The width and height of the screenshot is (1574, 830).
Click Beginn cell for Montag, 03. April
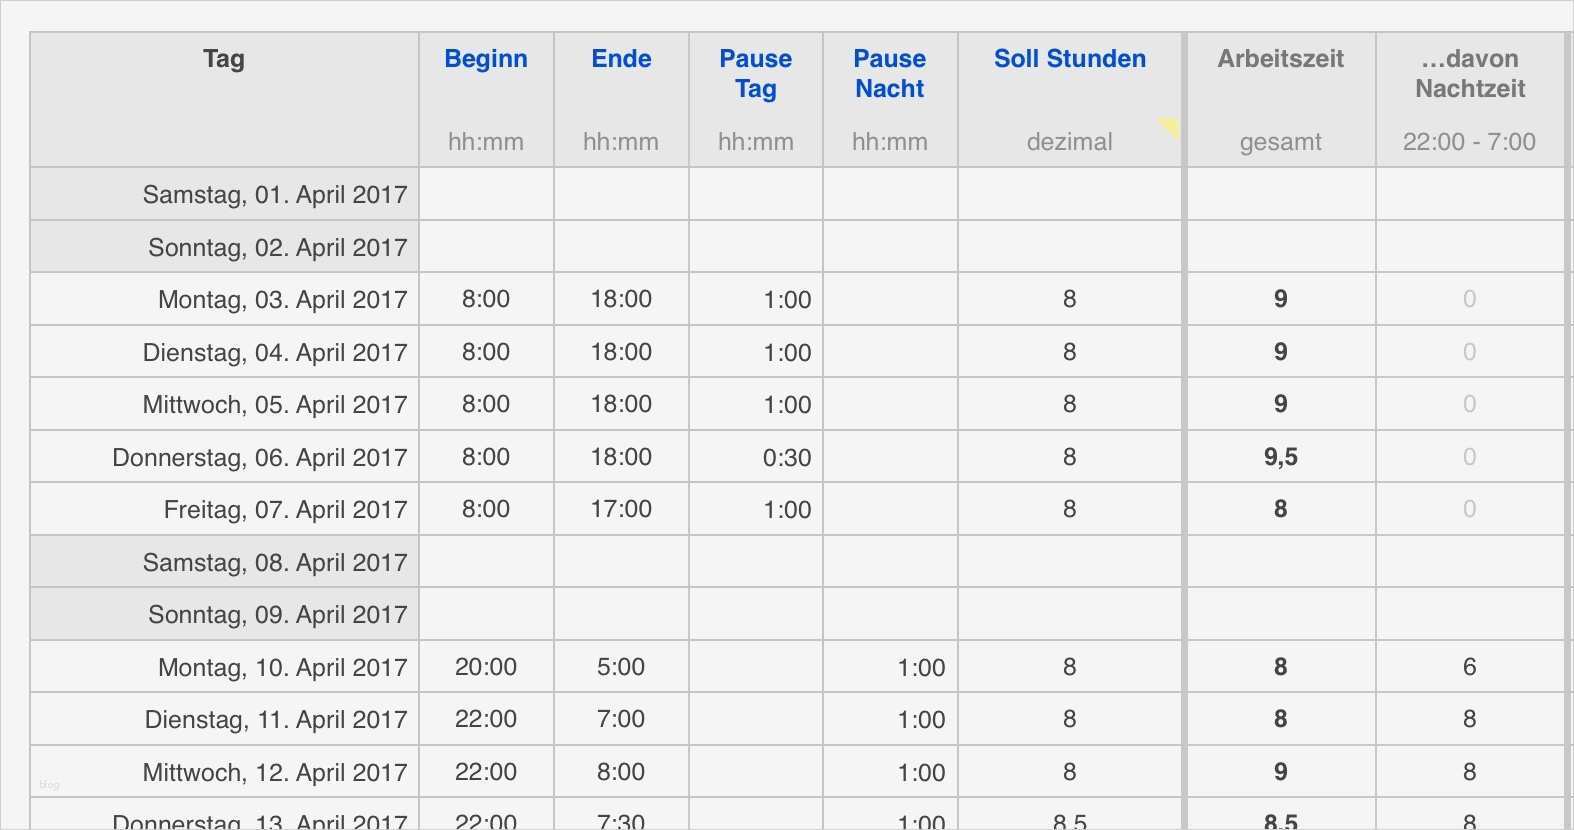tap(486, 299)
